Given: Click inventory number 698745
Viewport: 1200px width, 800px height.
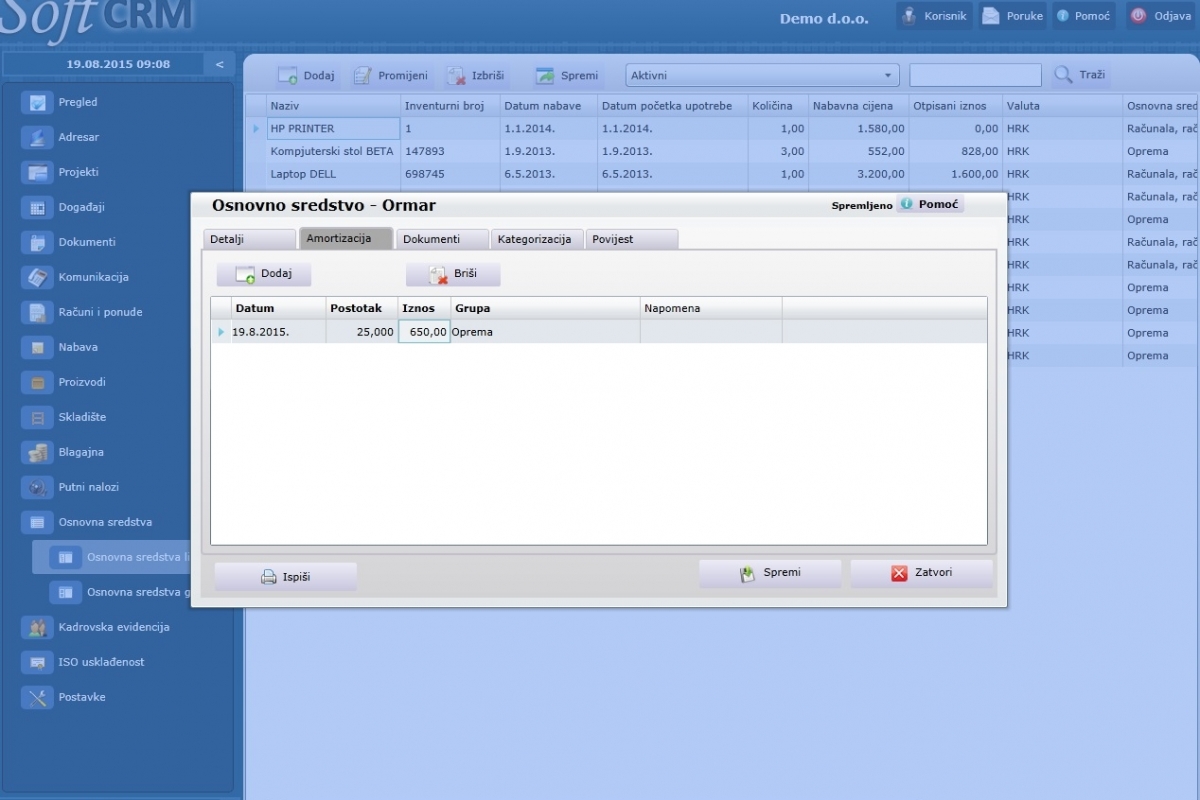Looking at the screenshot, I should (x=424, y=174).
